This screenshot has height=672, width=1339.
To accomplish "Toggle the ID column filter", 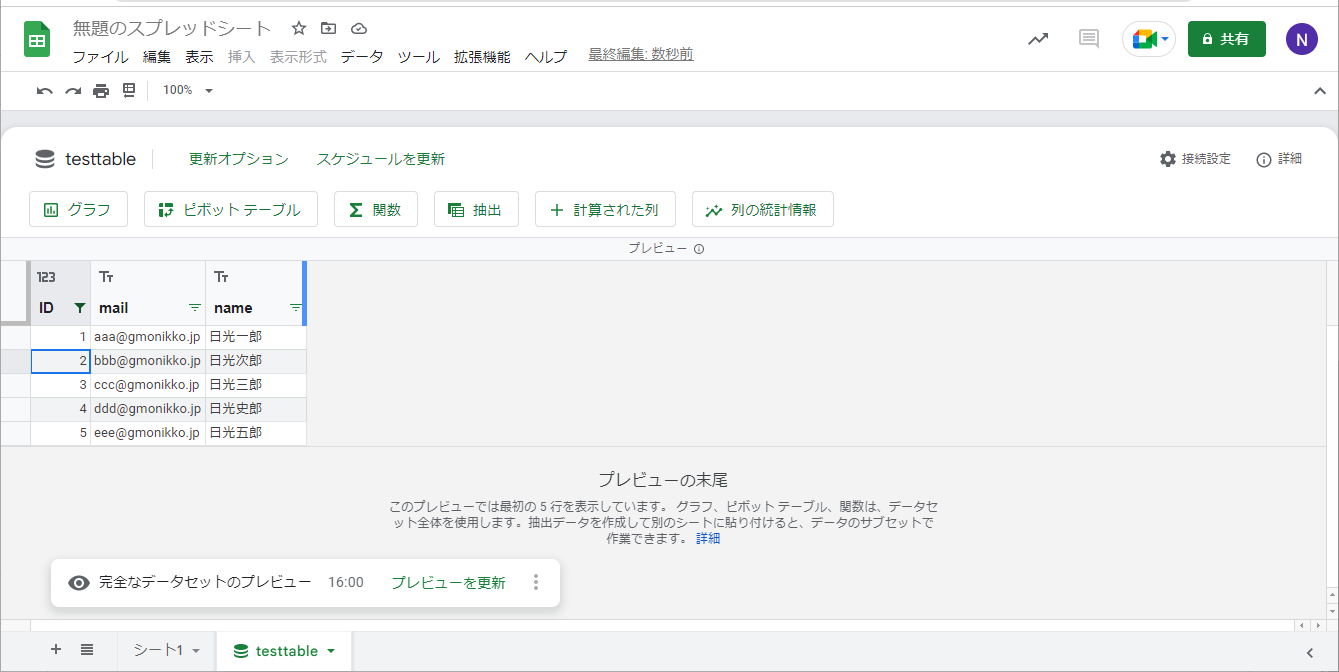I will pyautogui.click(x=80, y=308).
